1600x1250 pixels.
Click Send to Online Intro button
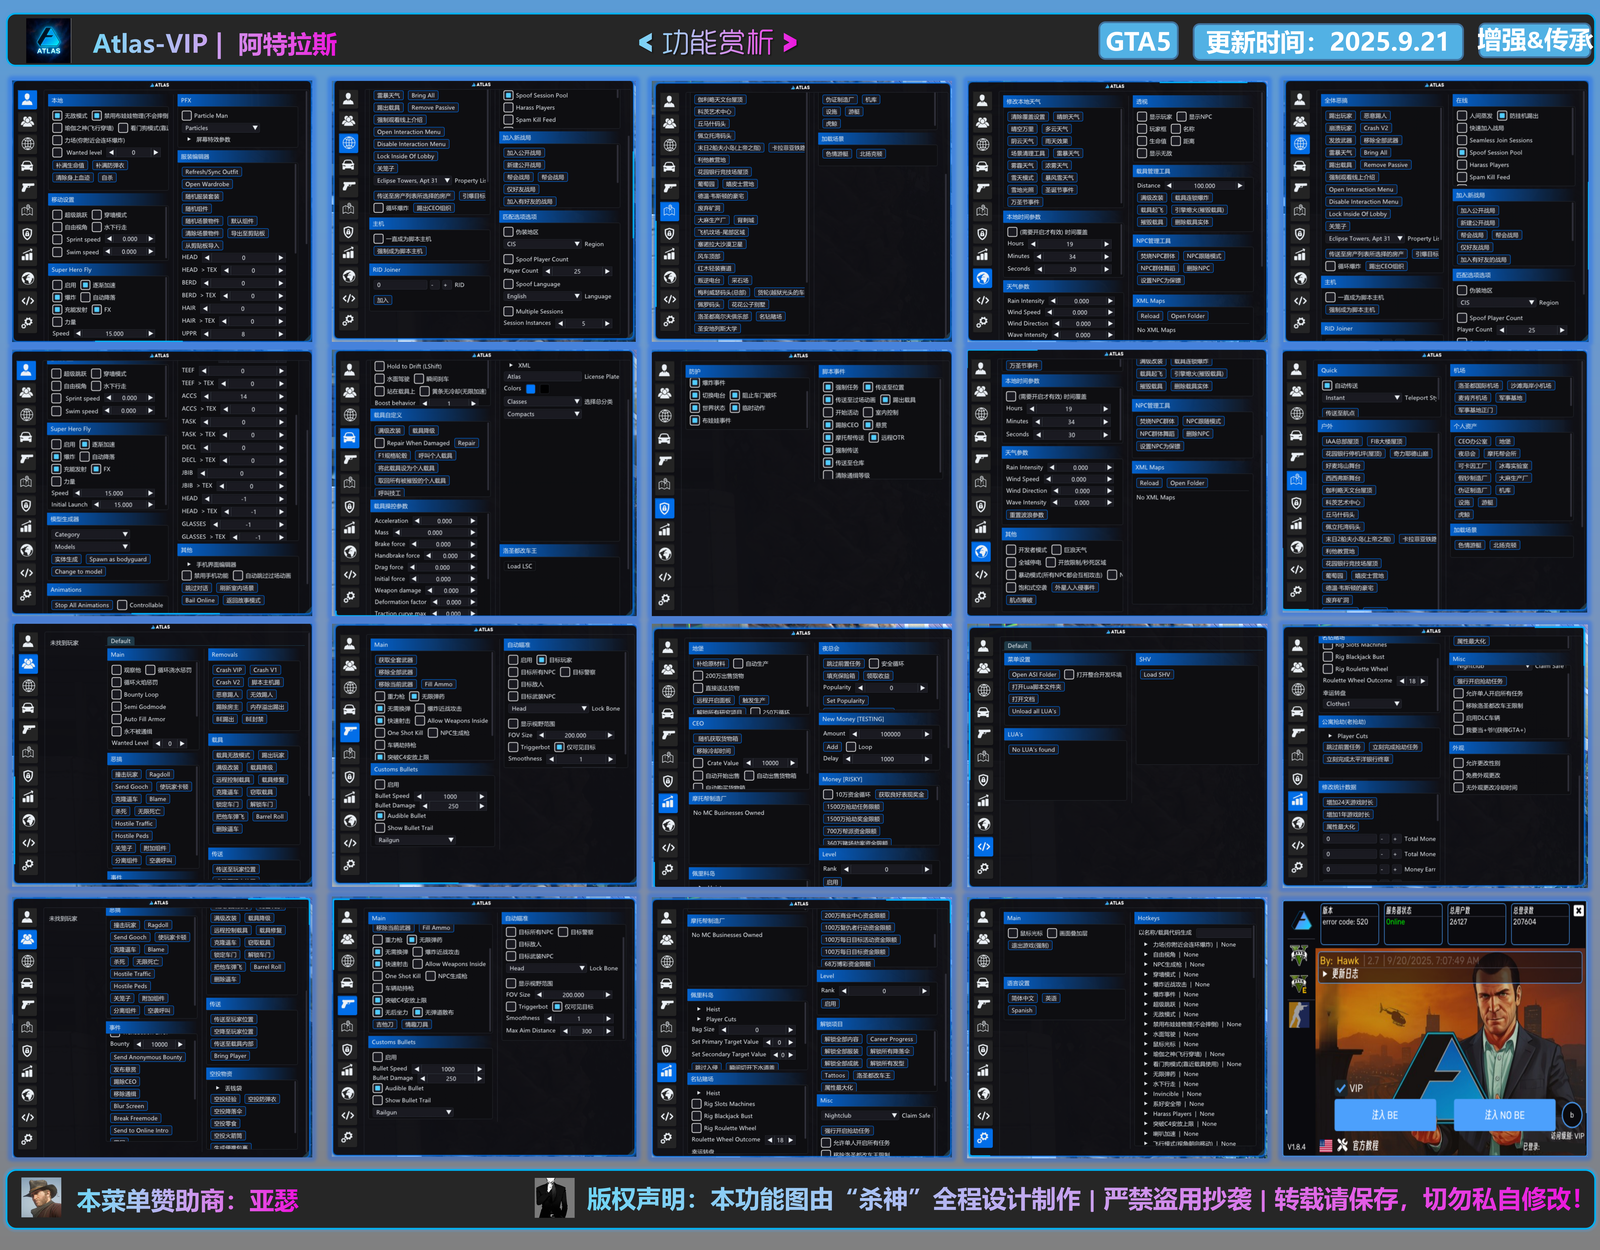(x=141, y=1130)
